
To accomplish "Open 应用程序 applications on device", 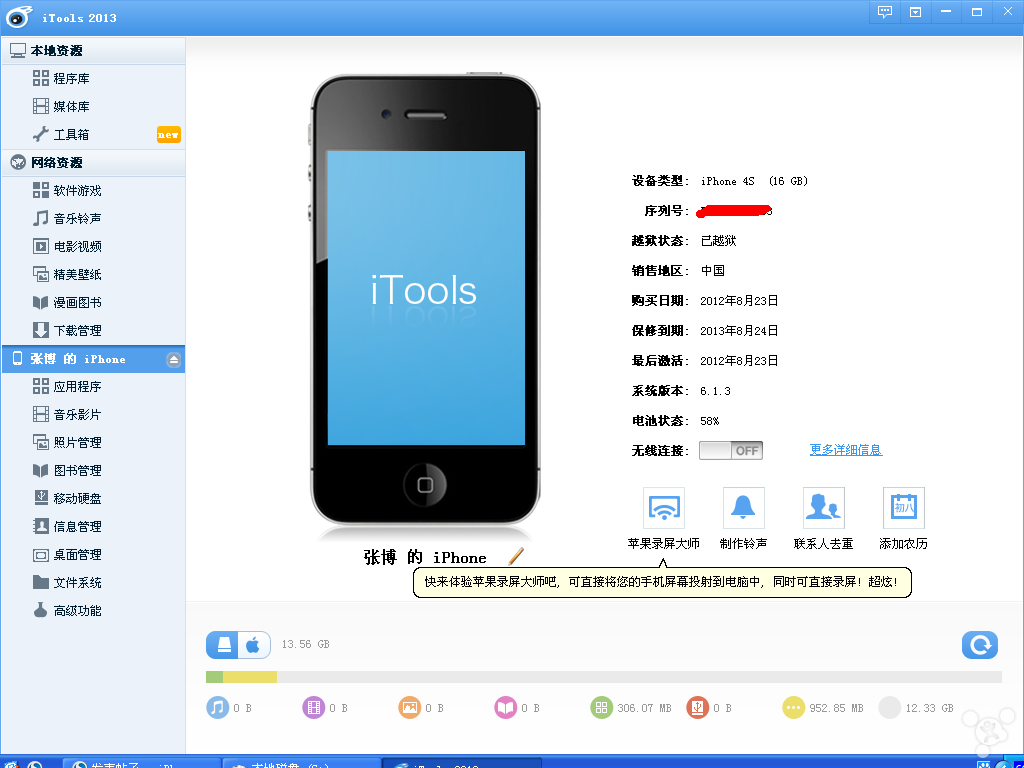I will click(93, 387).
